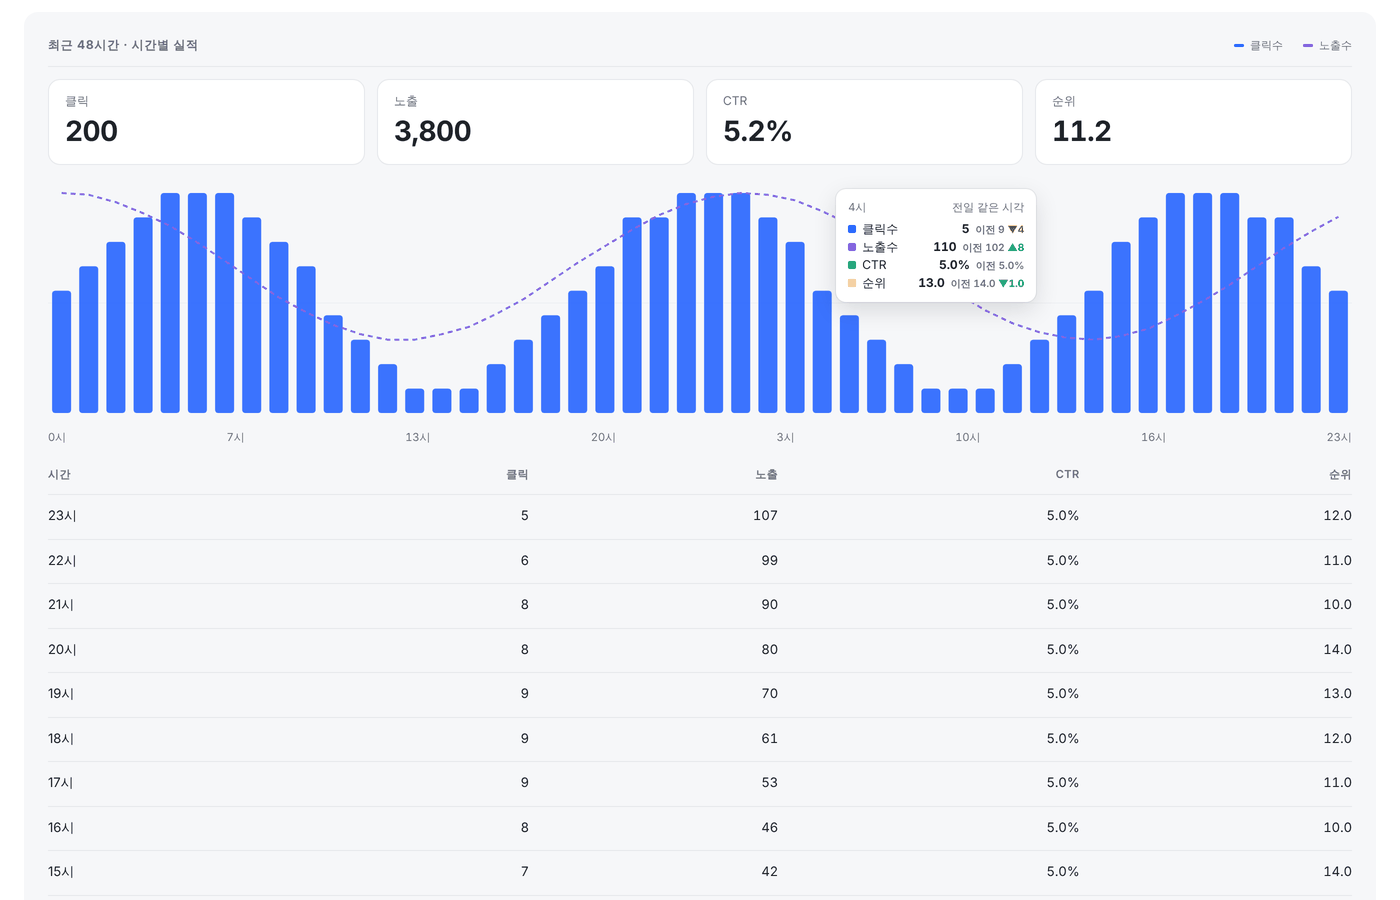
Task: Click the 0시 label on the chart axis
Action: tap(57, 438)
